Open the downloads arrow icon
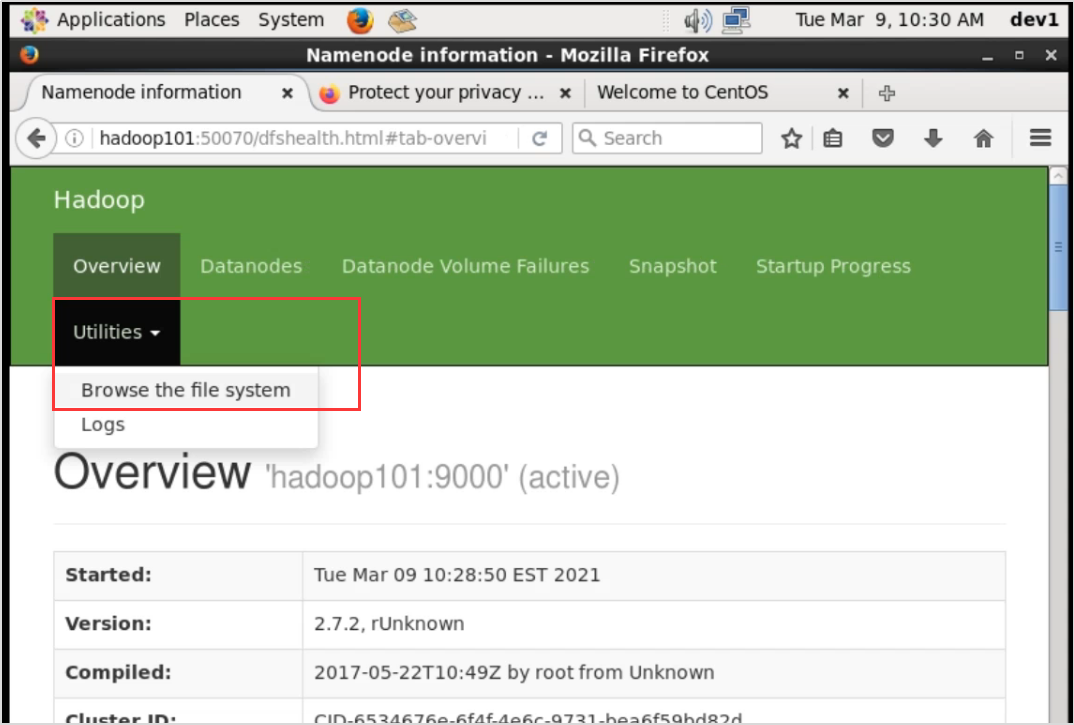 933,138
